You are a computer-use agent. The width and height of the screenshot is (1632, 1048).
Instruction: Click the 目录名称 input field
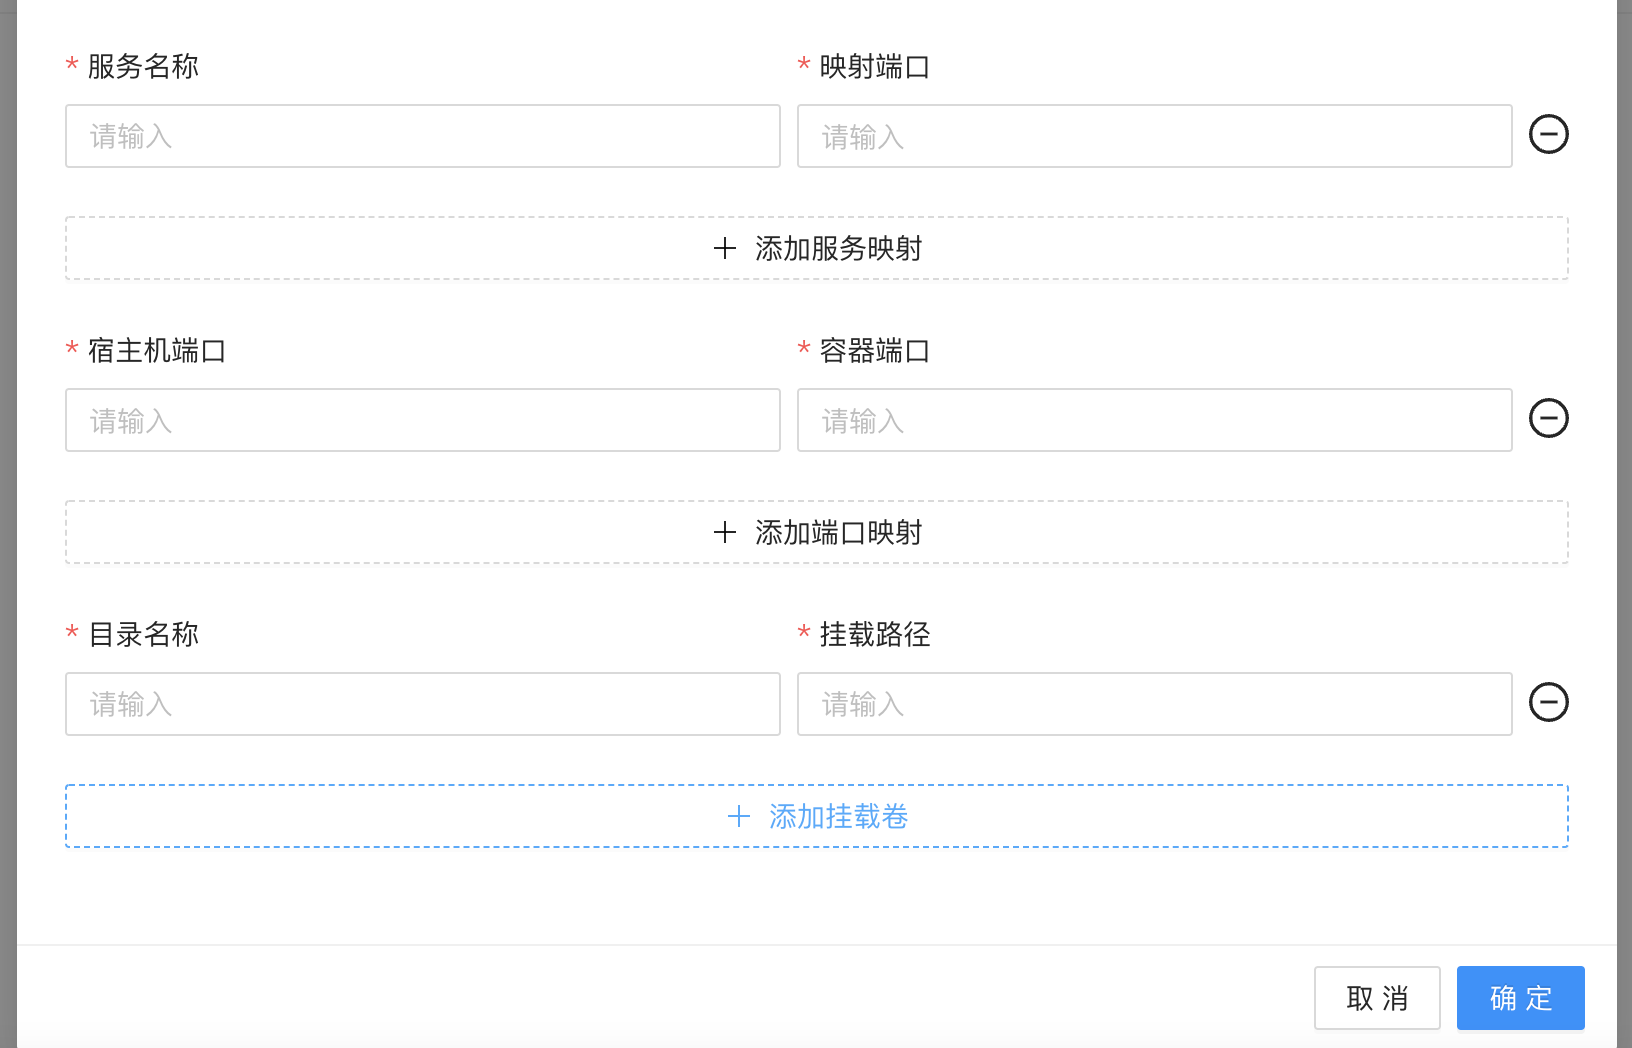click(x=422, y=704)
